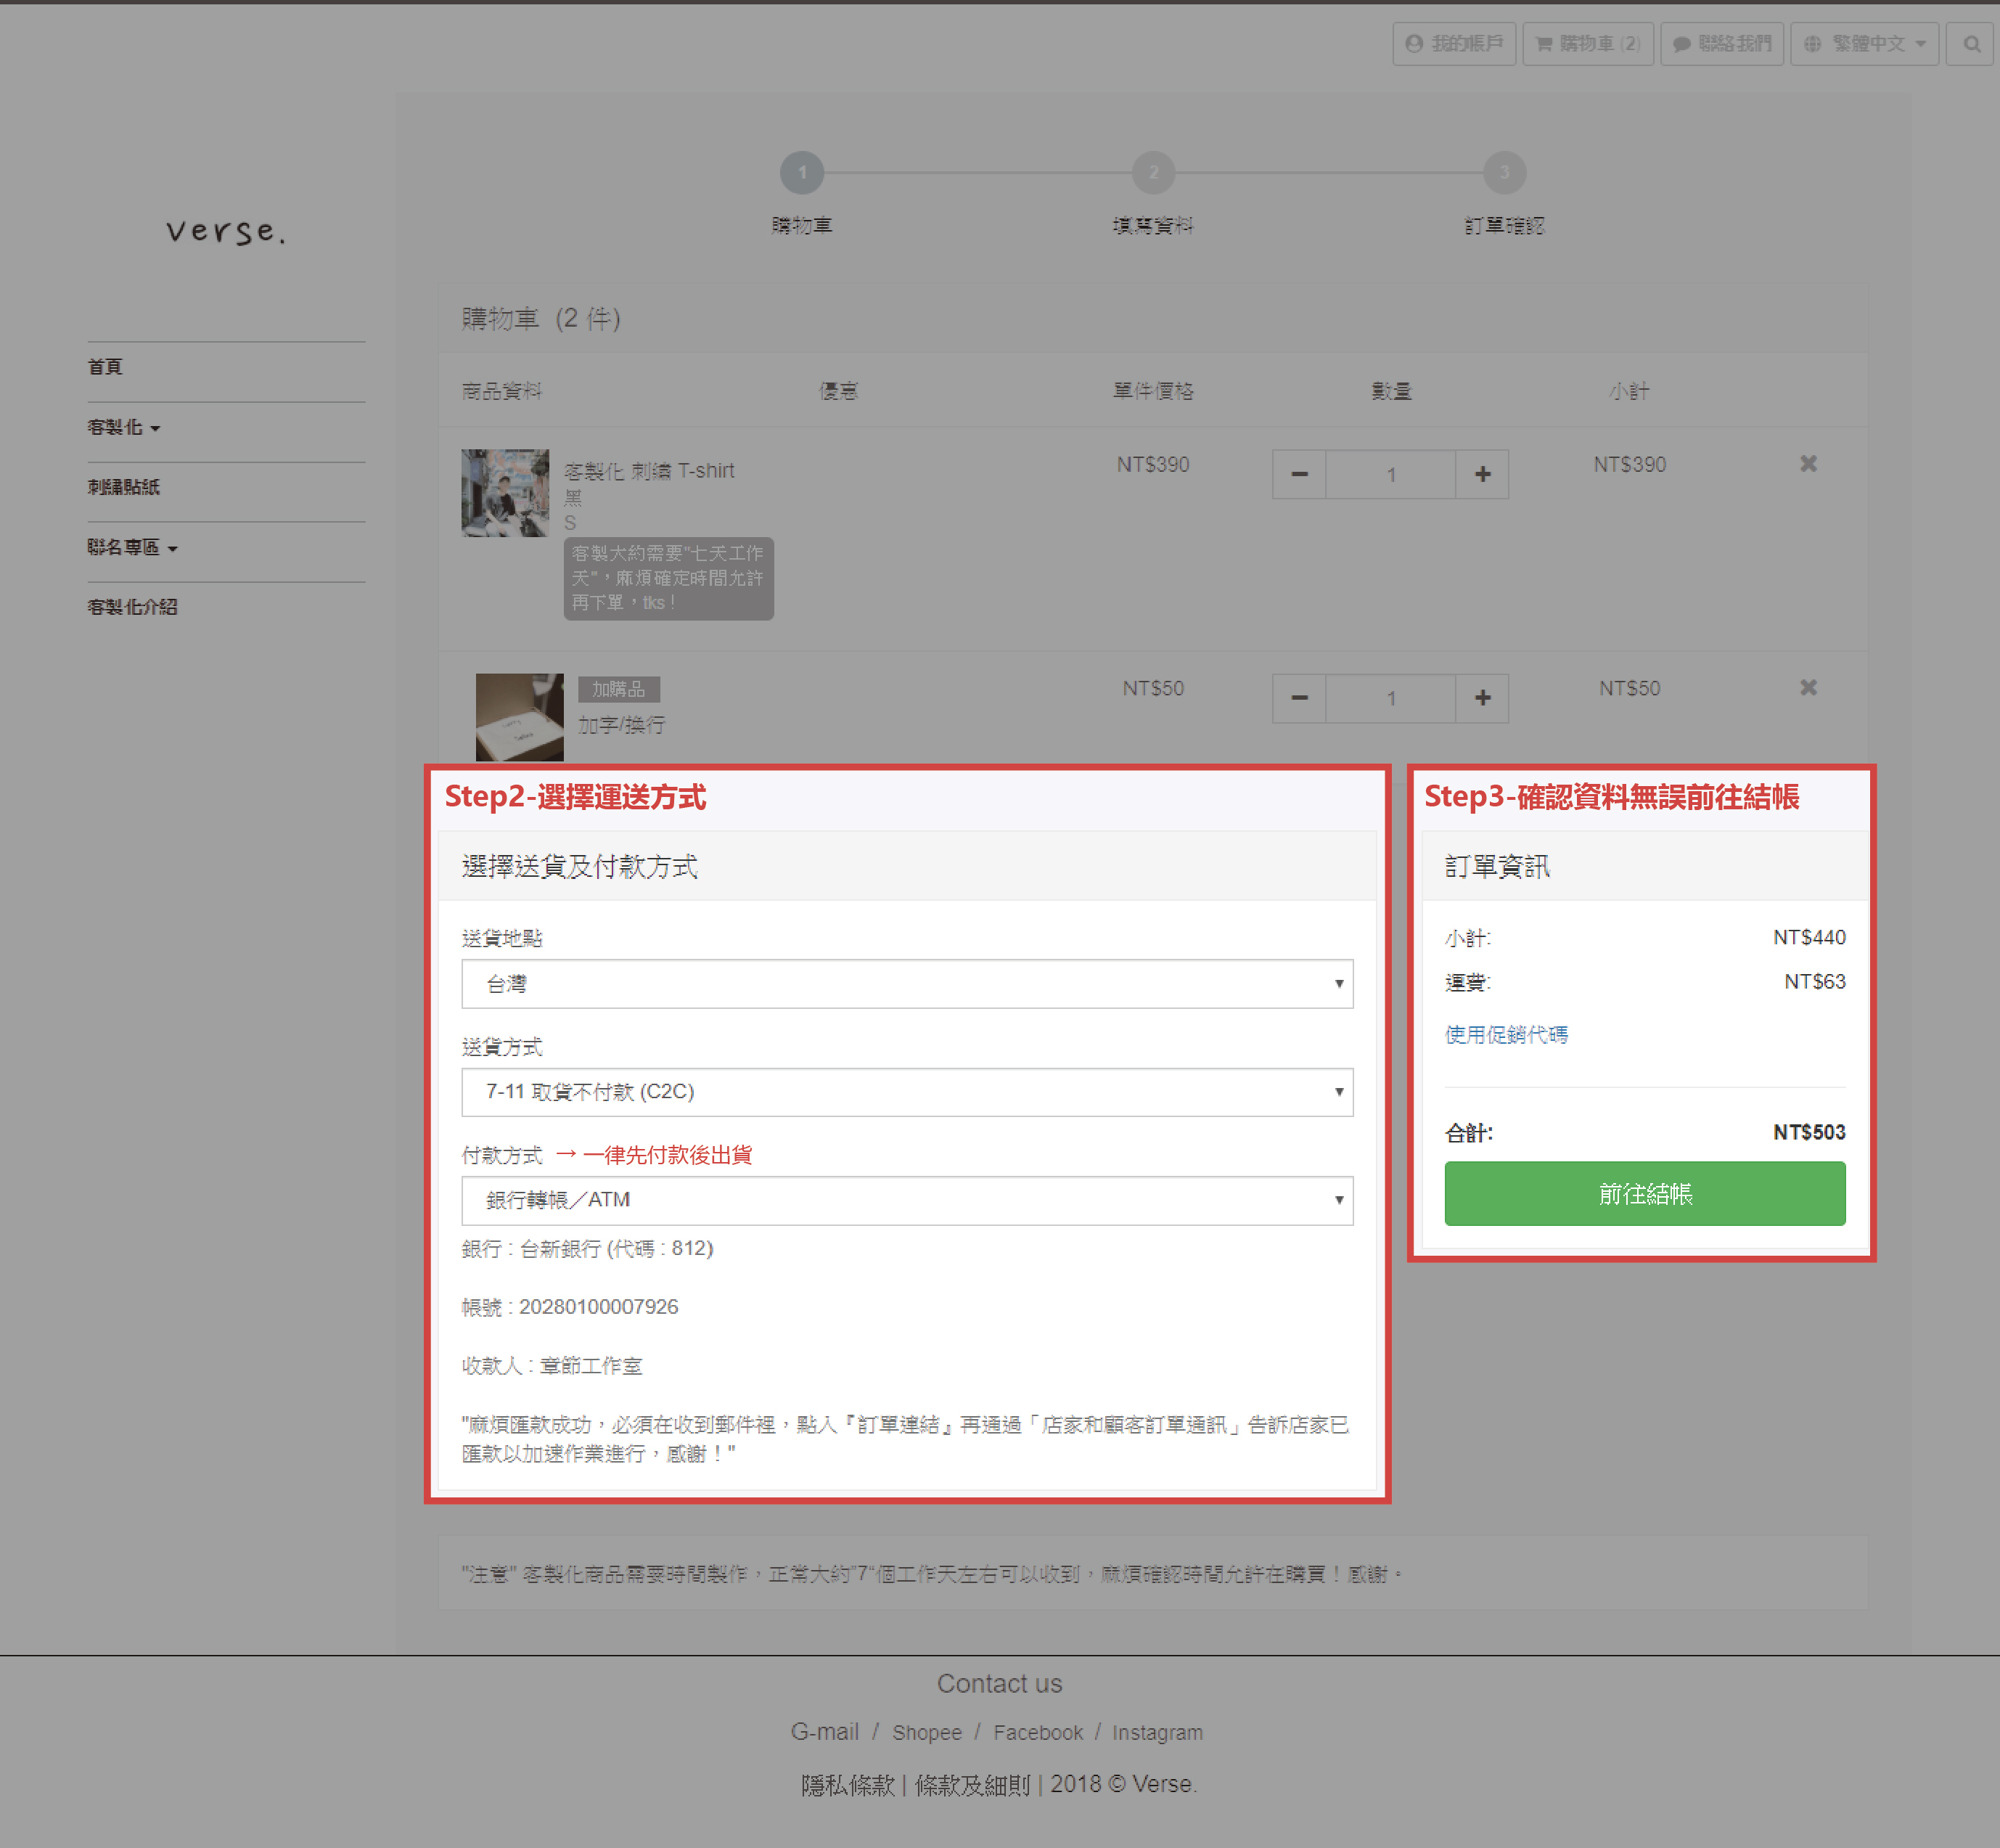Click the search magnifier icon

[x=1971, y=44]
